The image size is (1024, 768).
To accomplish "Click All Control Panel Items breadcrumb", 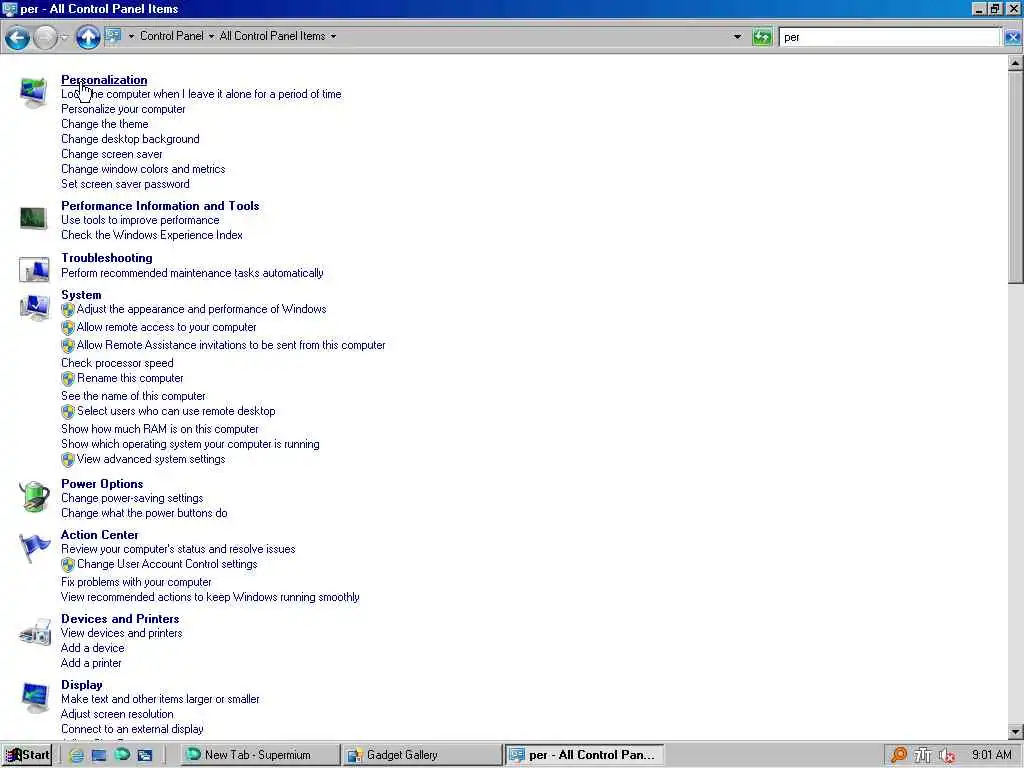I will point(272,36).
